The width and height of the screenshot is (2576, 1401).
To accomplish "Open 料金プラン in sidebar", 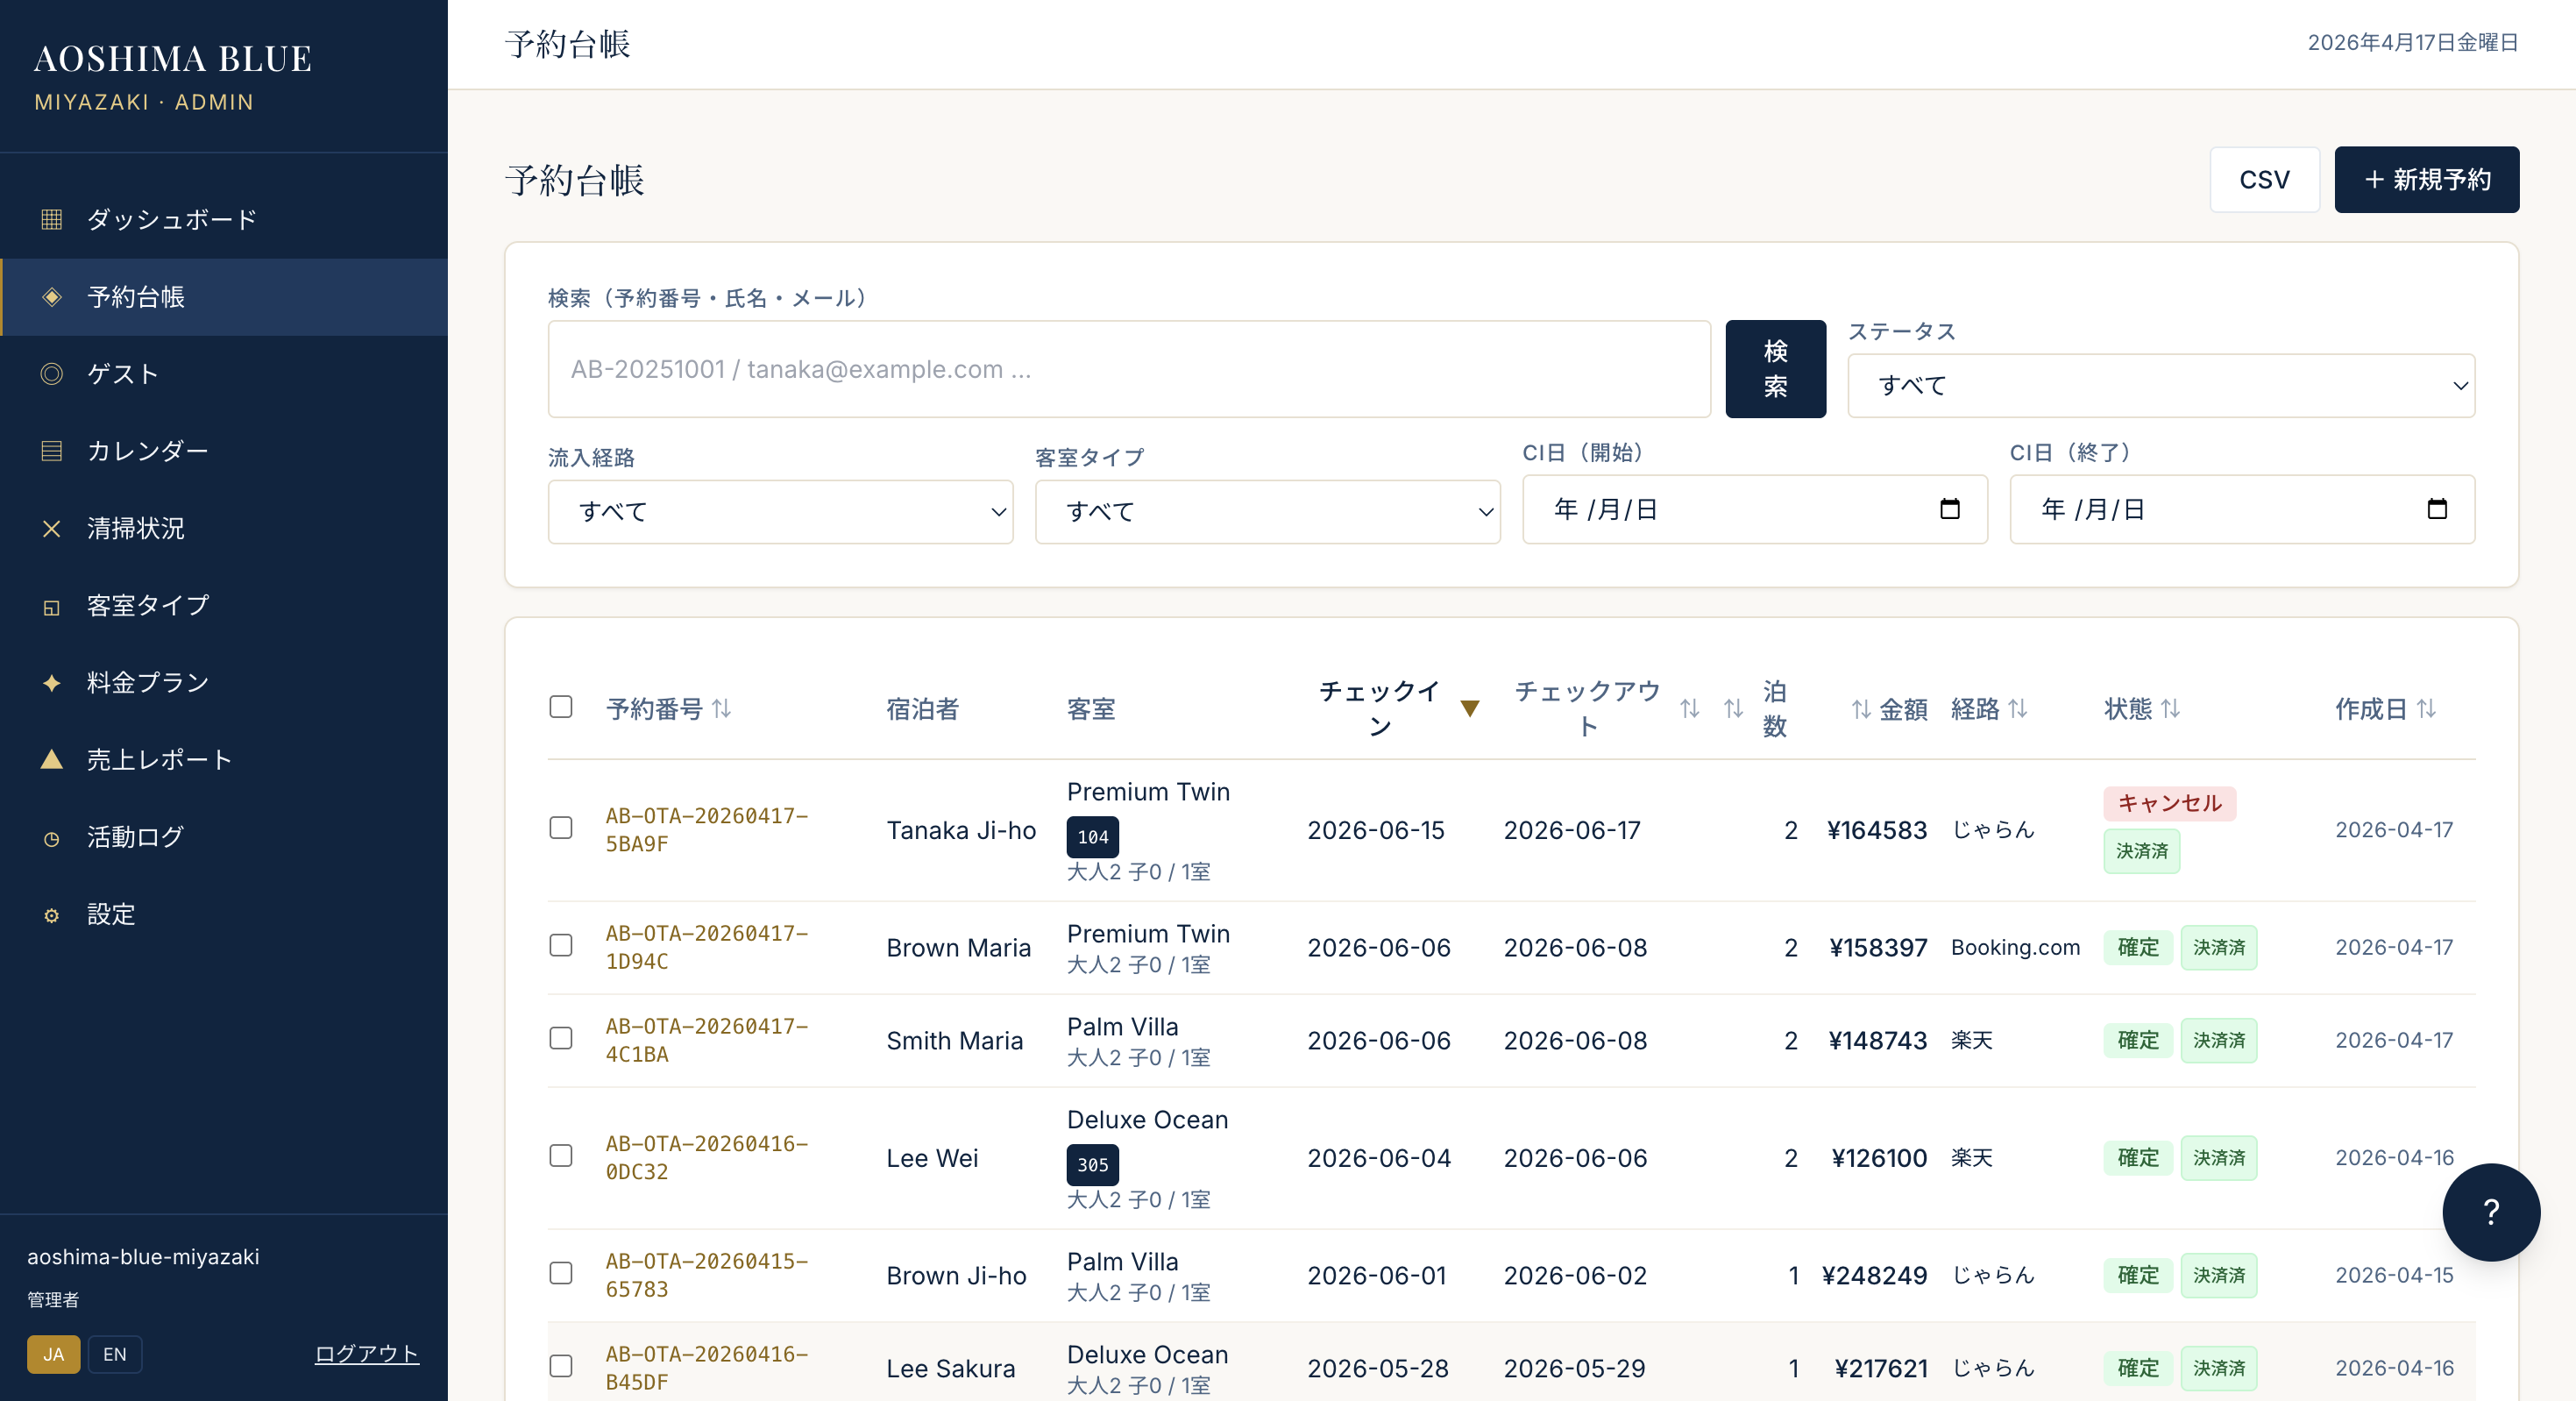I will click(224, 683).
